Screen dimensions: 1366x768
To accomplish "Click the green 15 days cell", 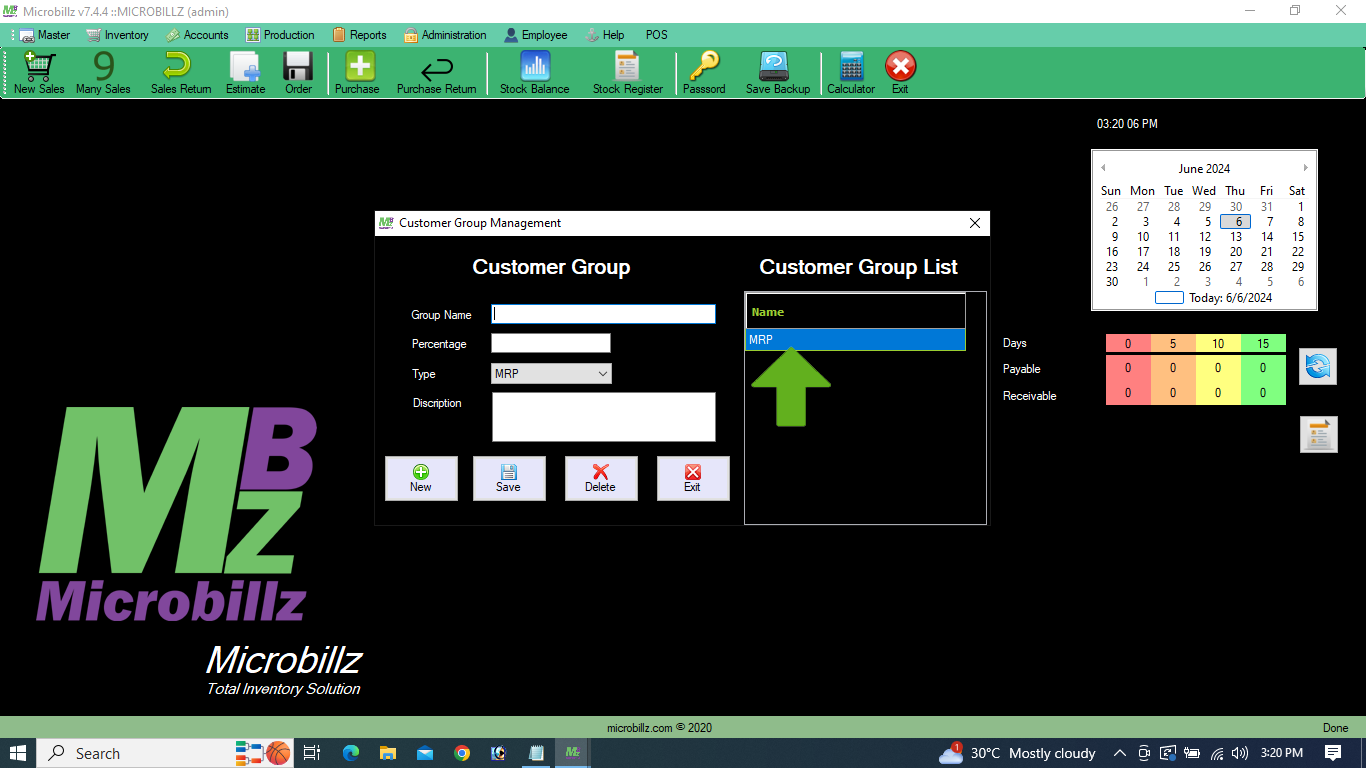I will click(1263, 344).
